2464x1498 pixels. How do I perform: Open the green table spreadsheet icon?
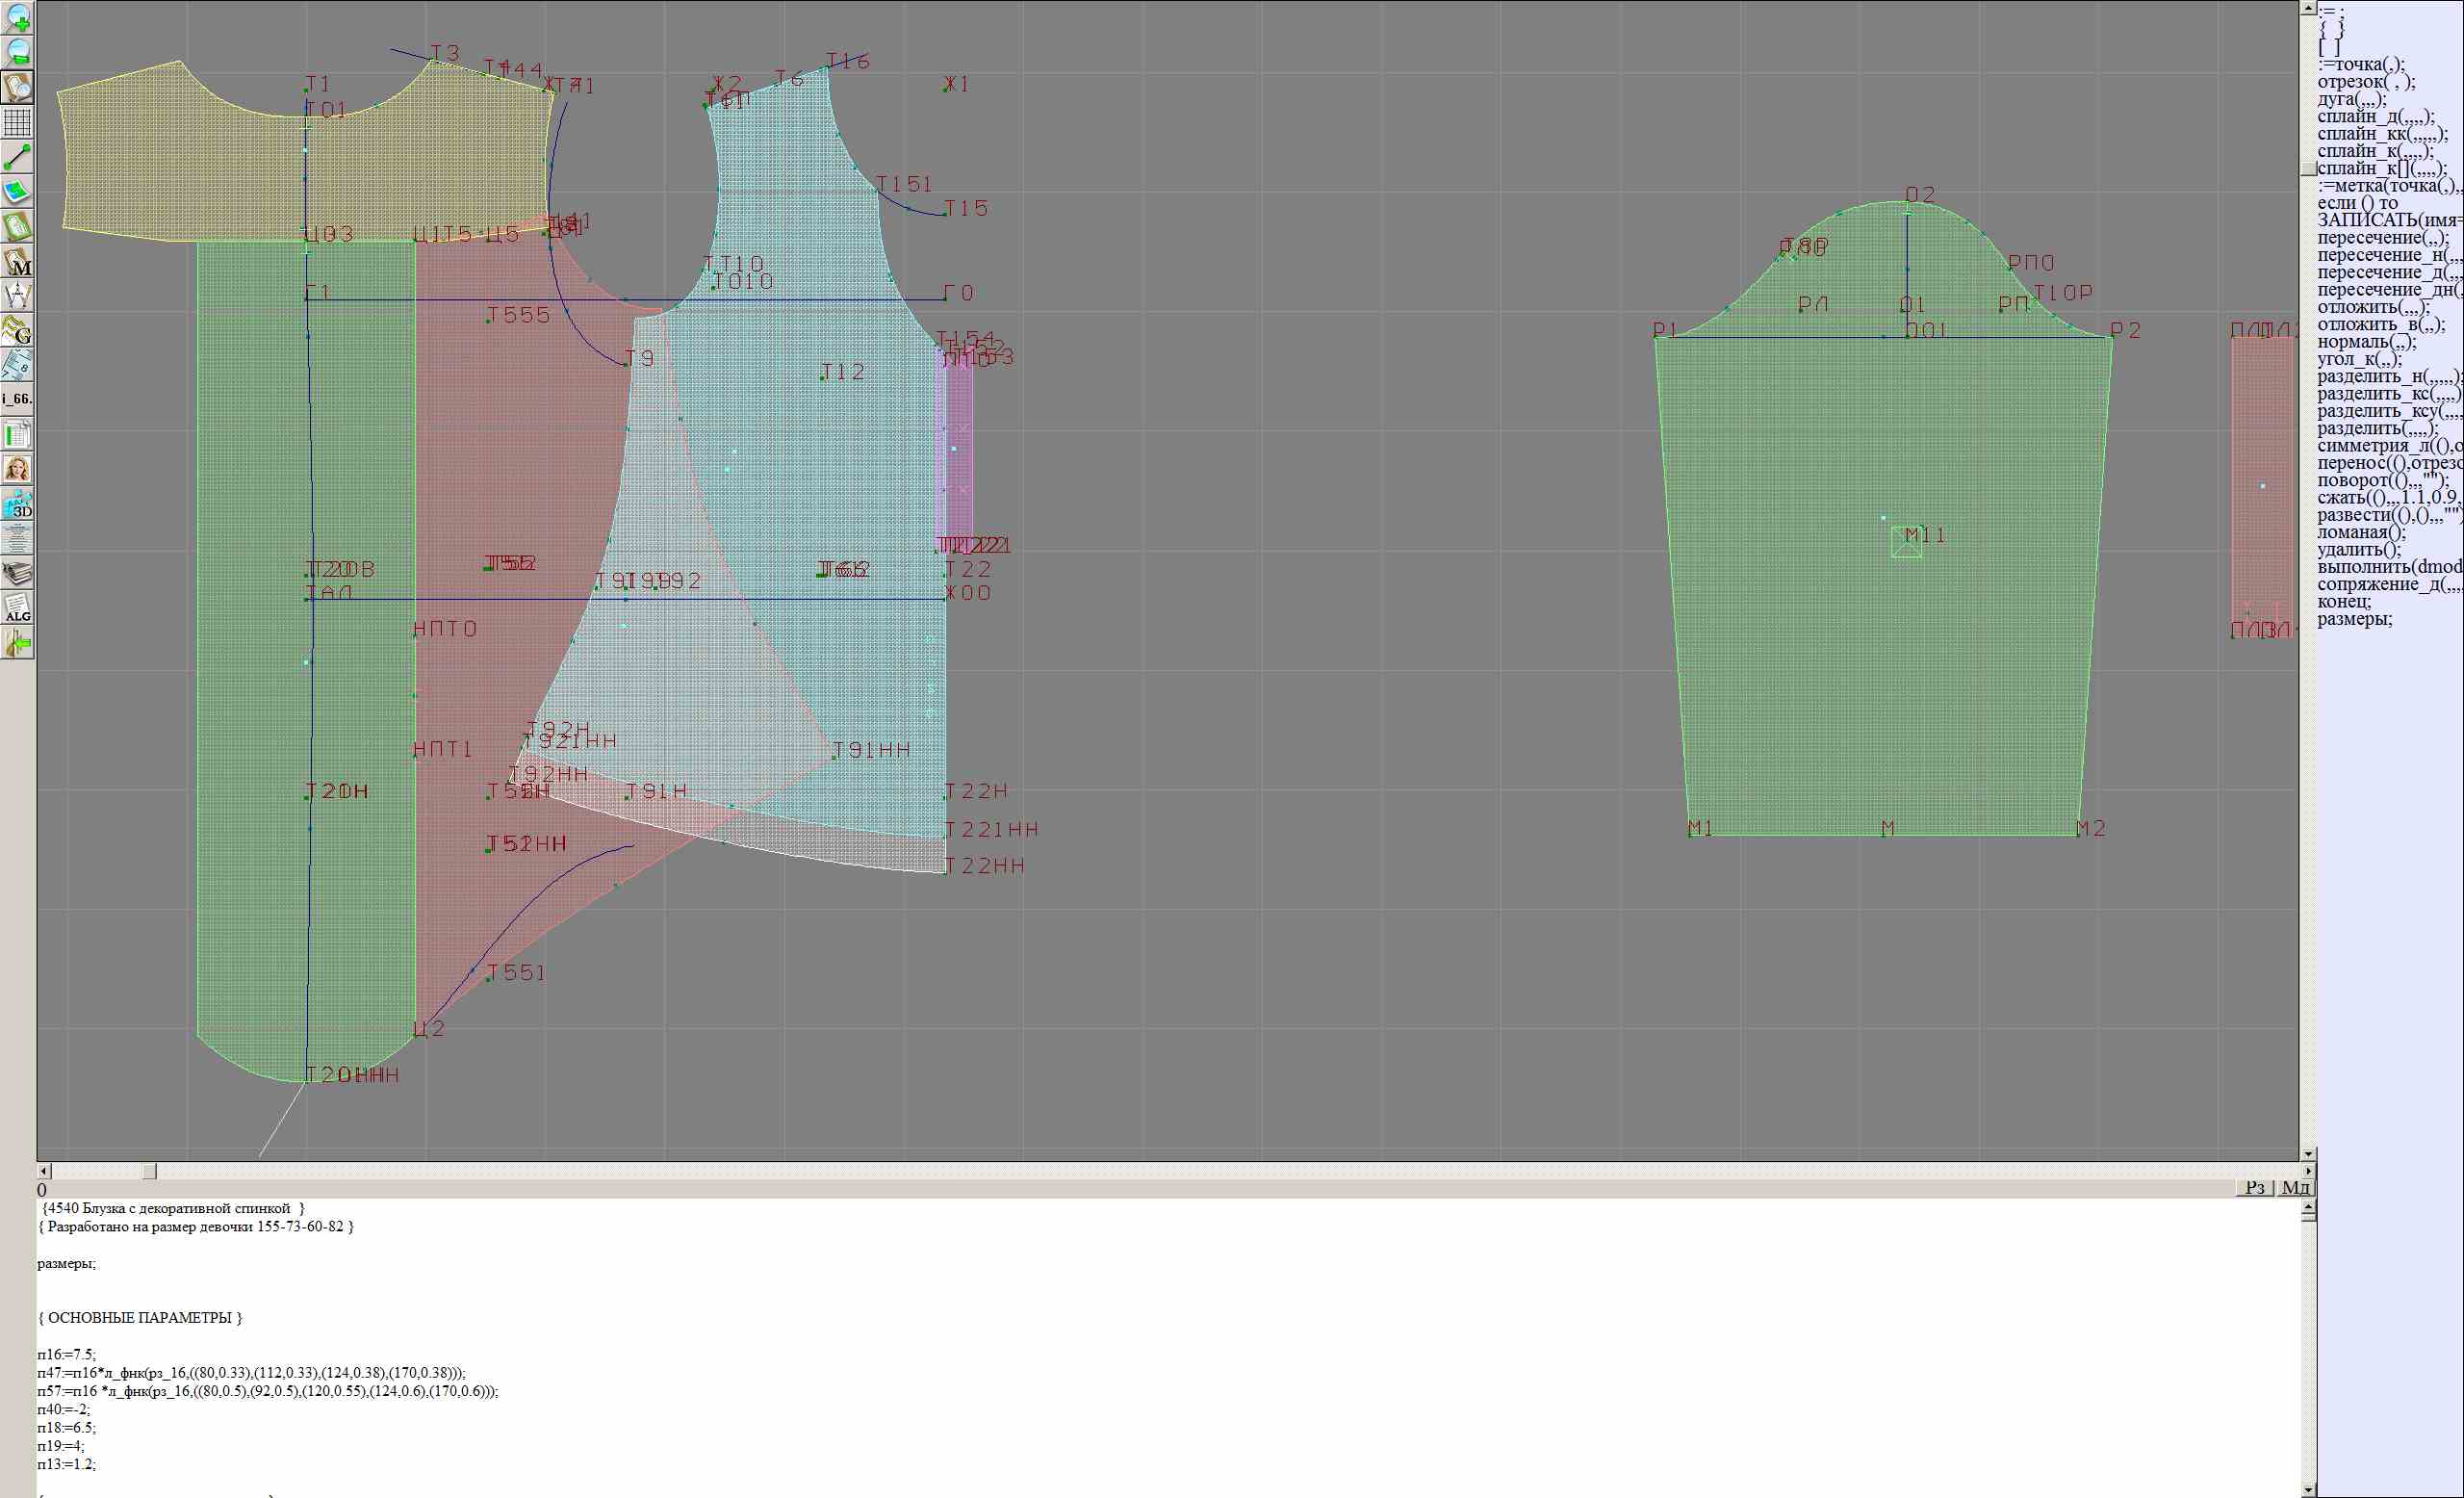pyautogui.click(x=18, y=434)
